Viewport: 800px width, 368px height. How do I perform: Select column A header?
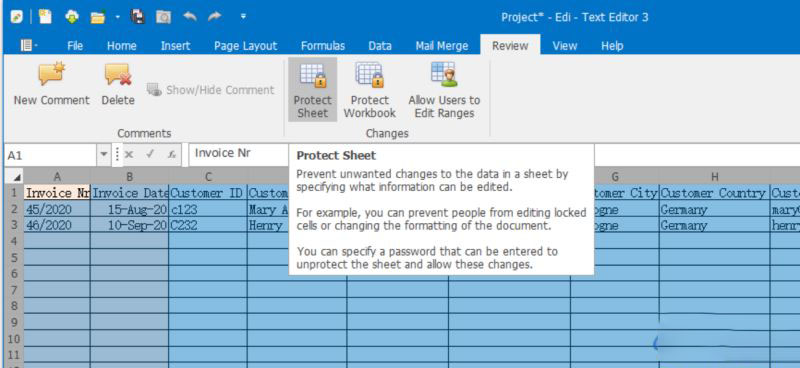click(x=57, y=177)
